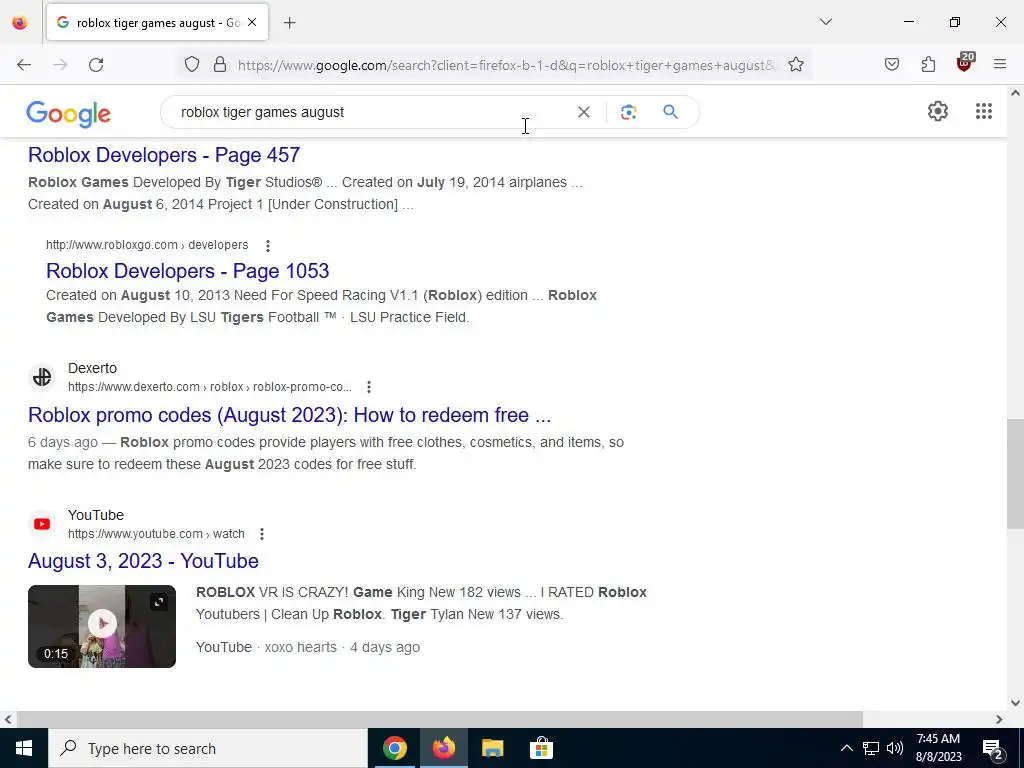The image size is (1024, 768).
Task: Open the uBlock Origin extension icon
Action: 965,63
